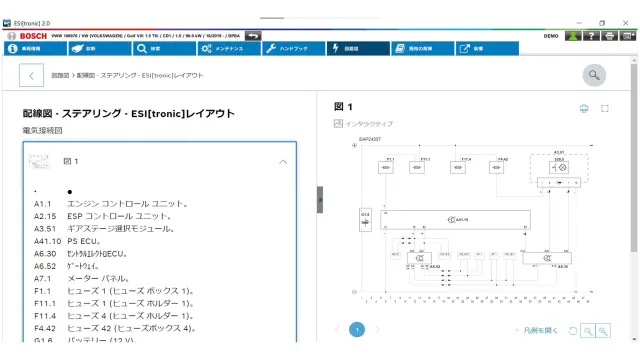This screenshot has height=360, width=640.
Task: Click the F11.4 fuse symbol in the diagram
Action: click(x=458, y=167)
